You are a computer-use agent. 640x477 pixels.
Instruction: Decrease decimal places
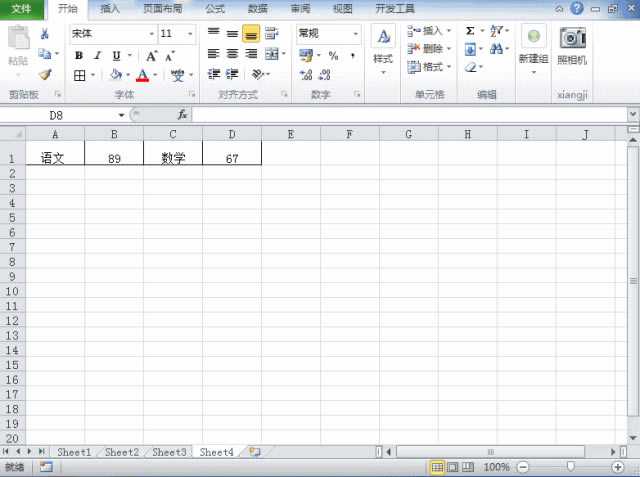[x=324, y=75]
